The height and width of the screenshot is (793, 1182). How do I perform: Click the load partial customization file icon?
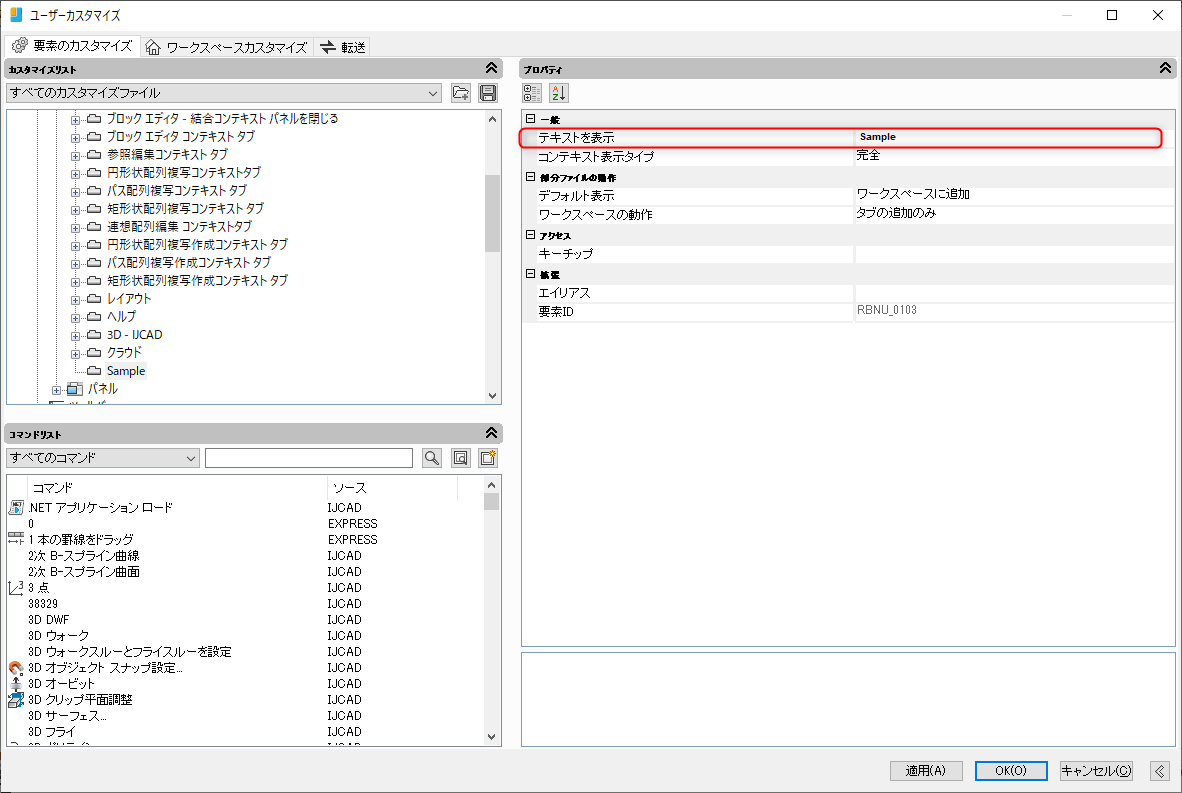tap(461, 93)
